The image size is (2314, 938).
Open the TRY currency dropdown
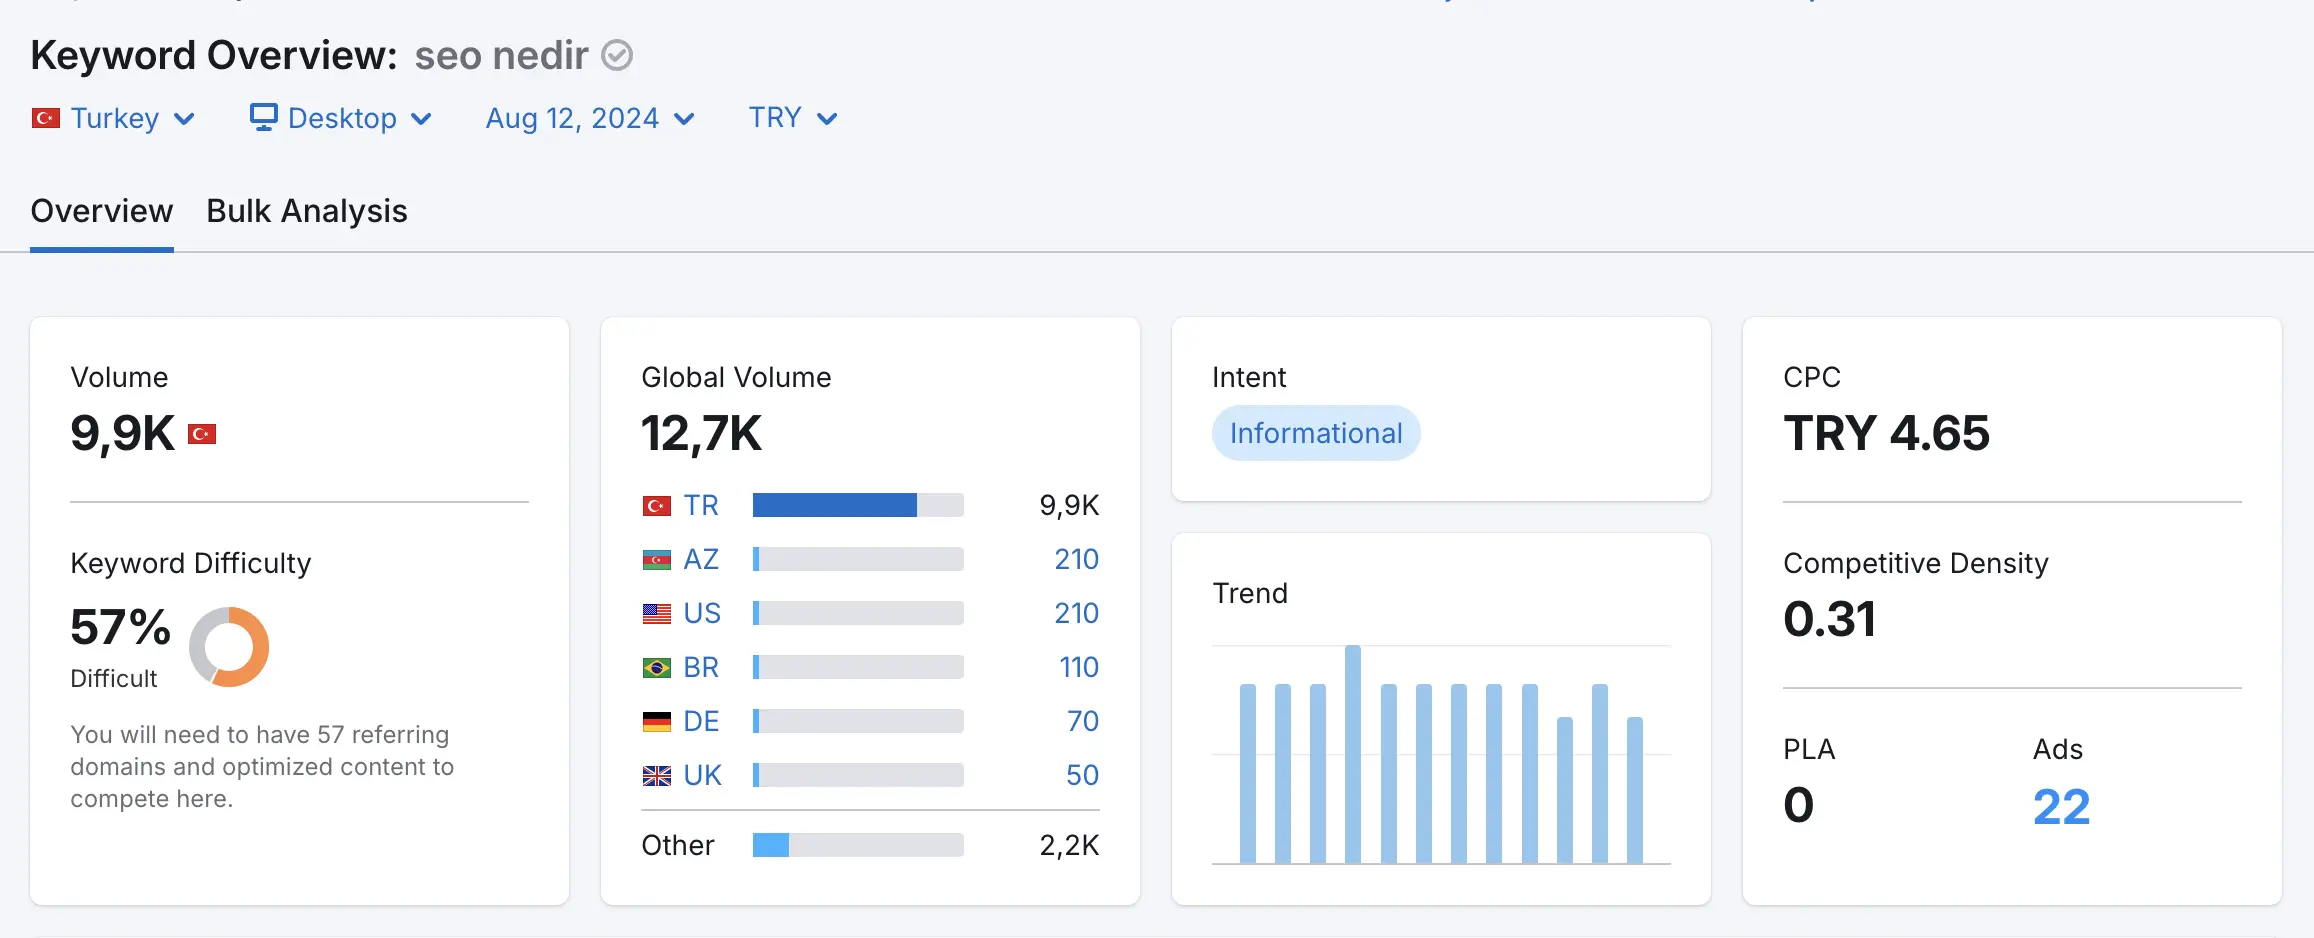pos(793,118)
